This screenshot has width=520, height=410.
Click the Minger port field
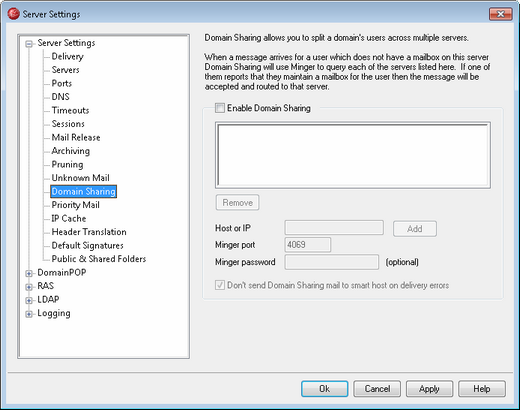point(308,245)
